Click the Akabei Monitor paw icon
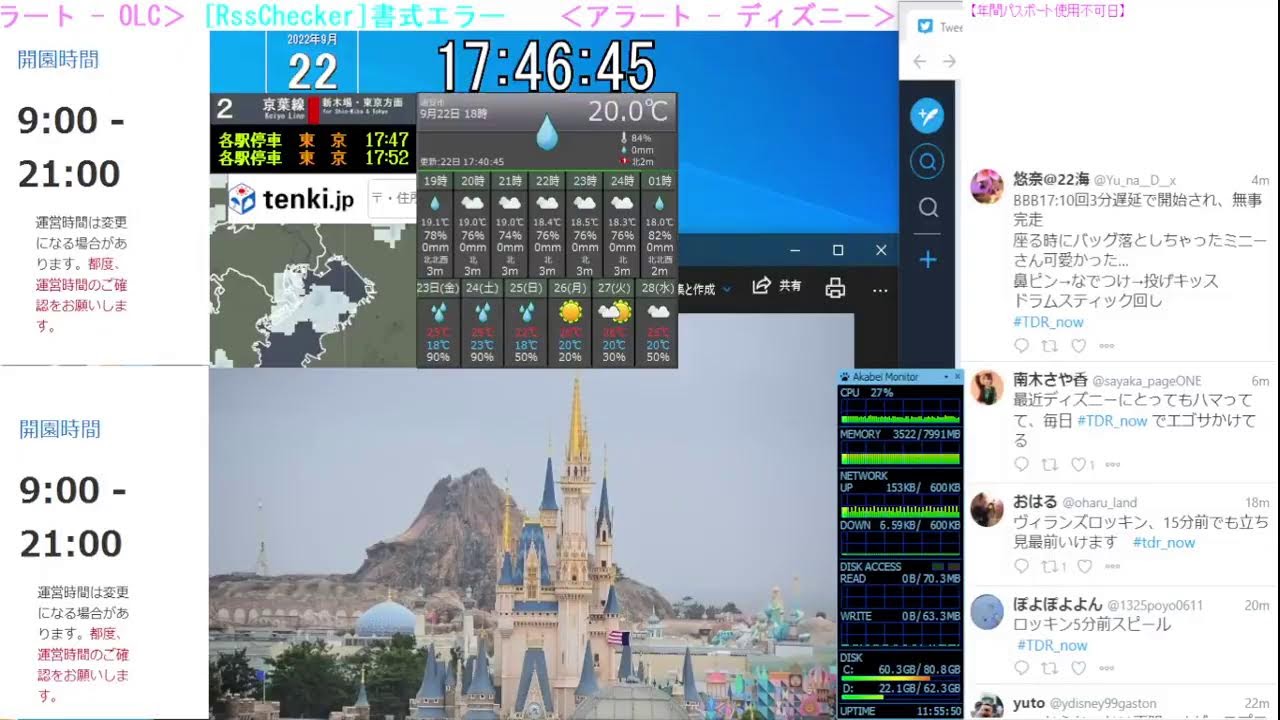Screen dimensions: 1280x720 (x=845, y=377)
